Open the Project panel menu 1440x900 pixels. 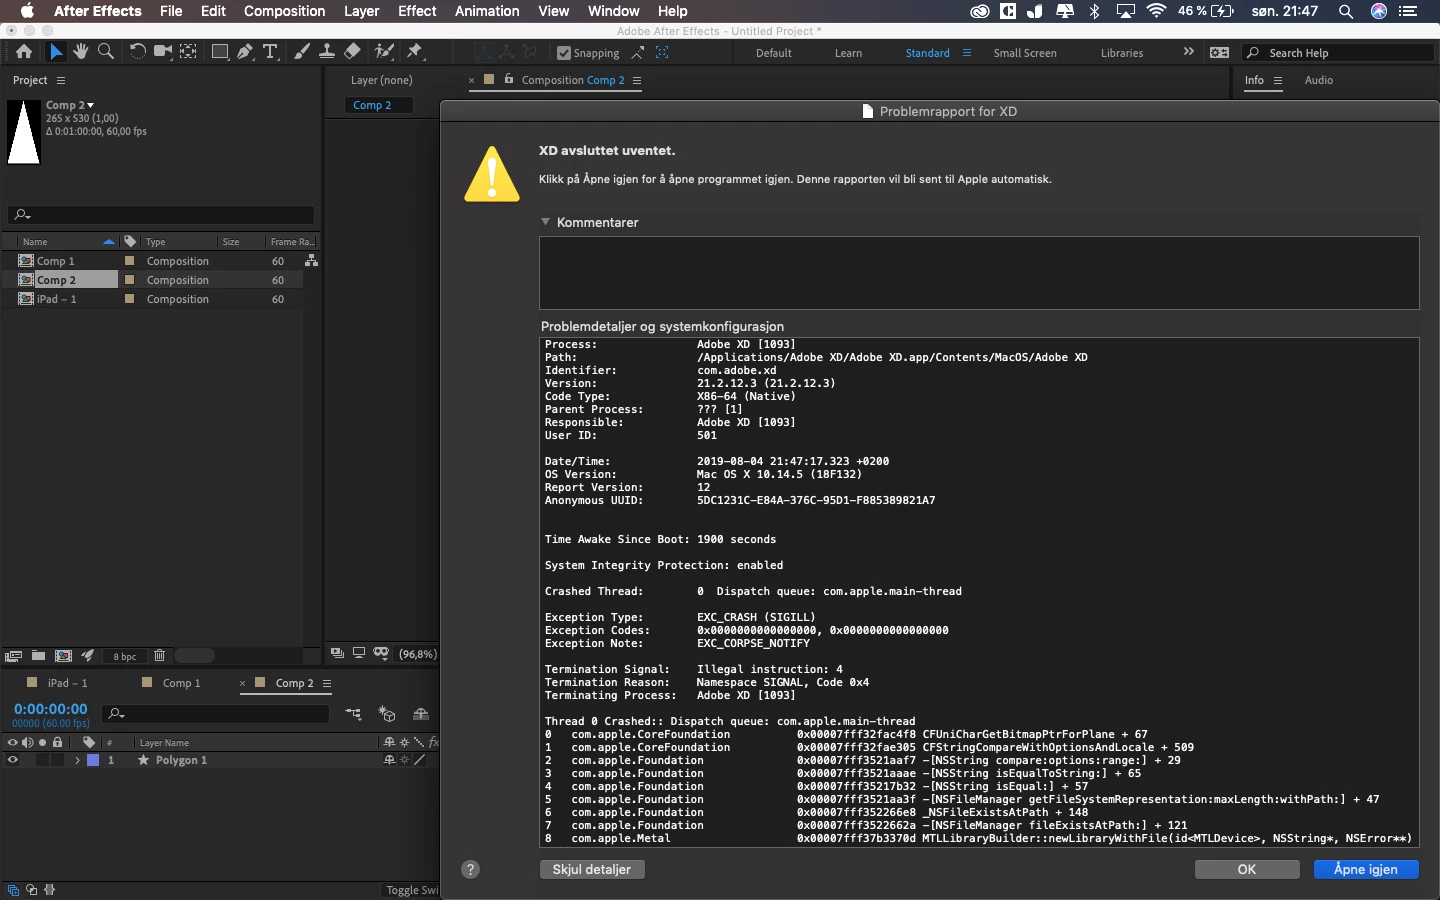pos(61,80)
